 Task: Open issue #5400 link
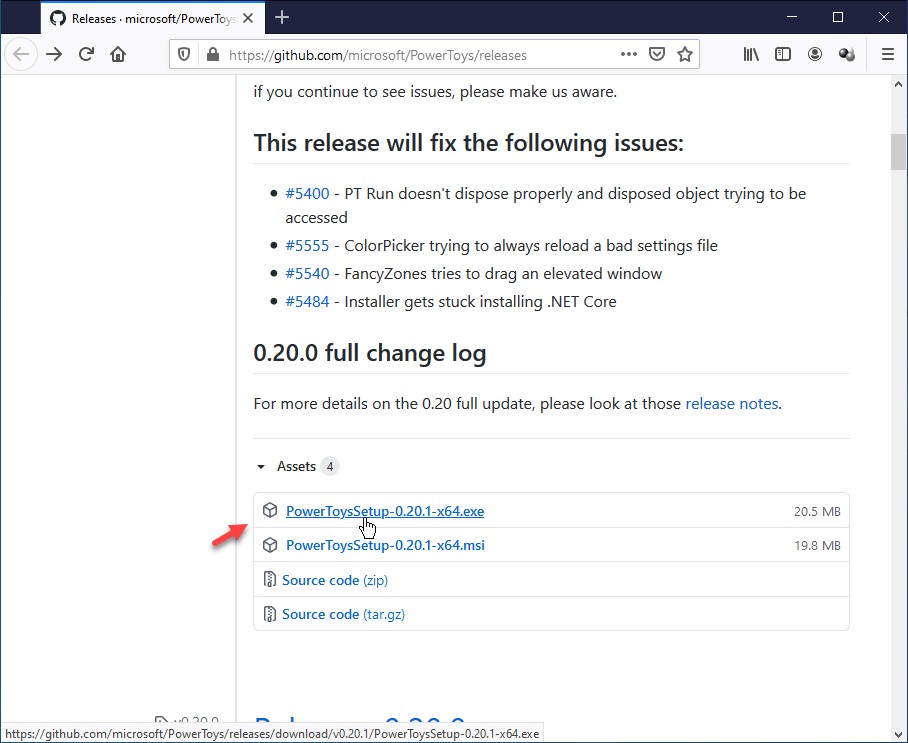[x=306, y=193]
